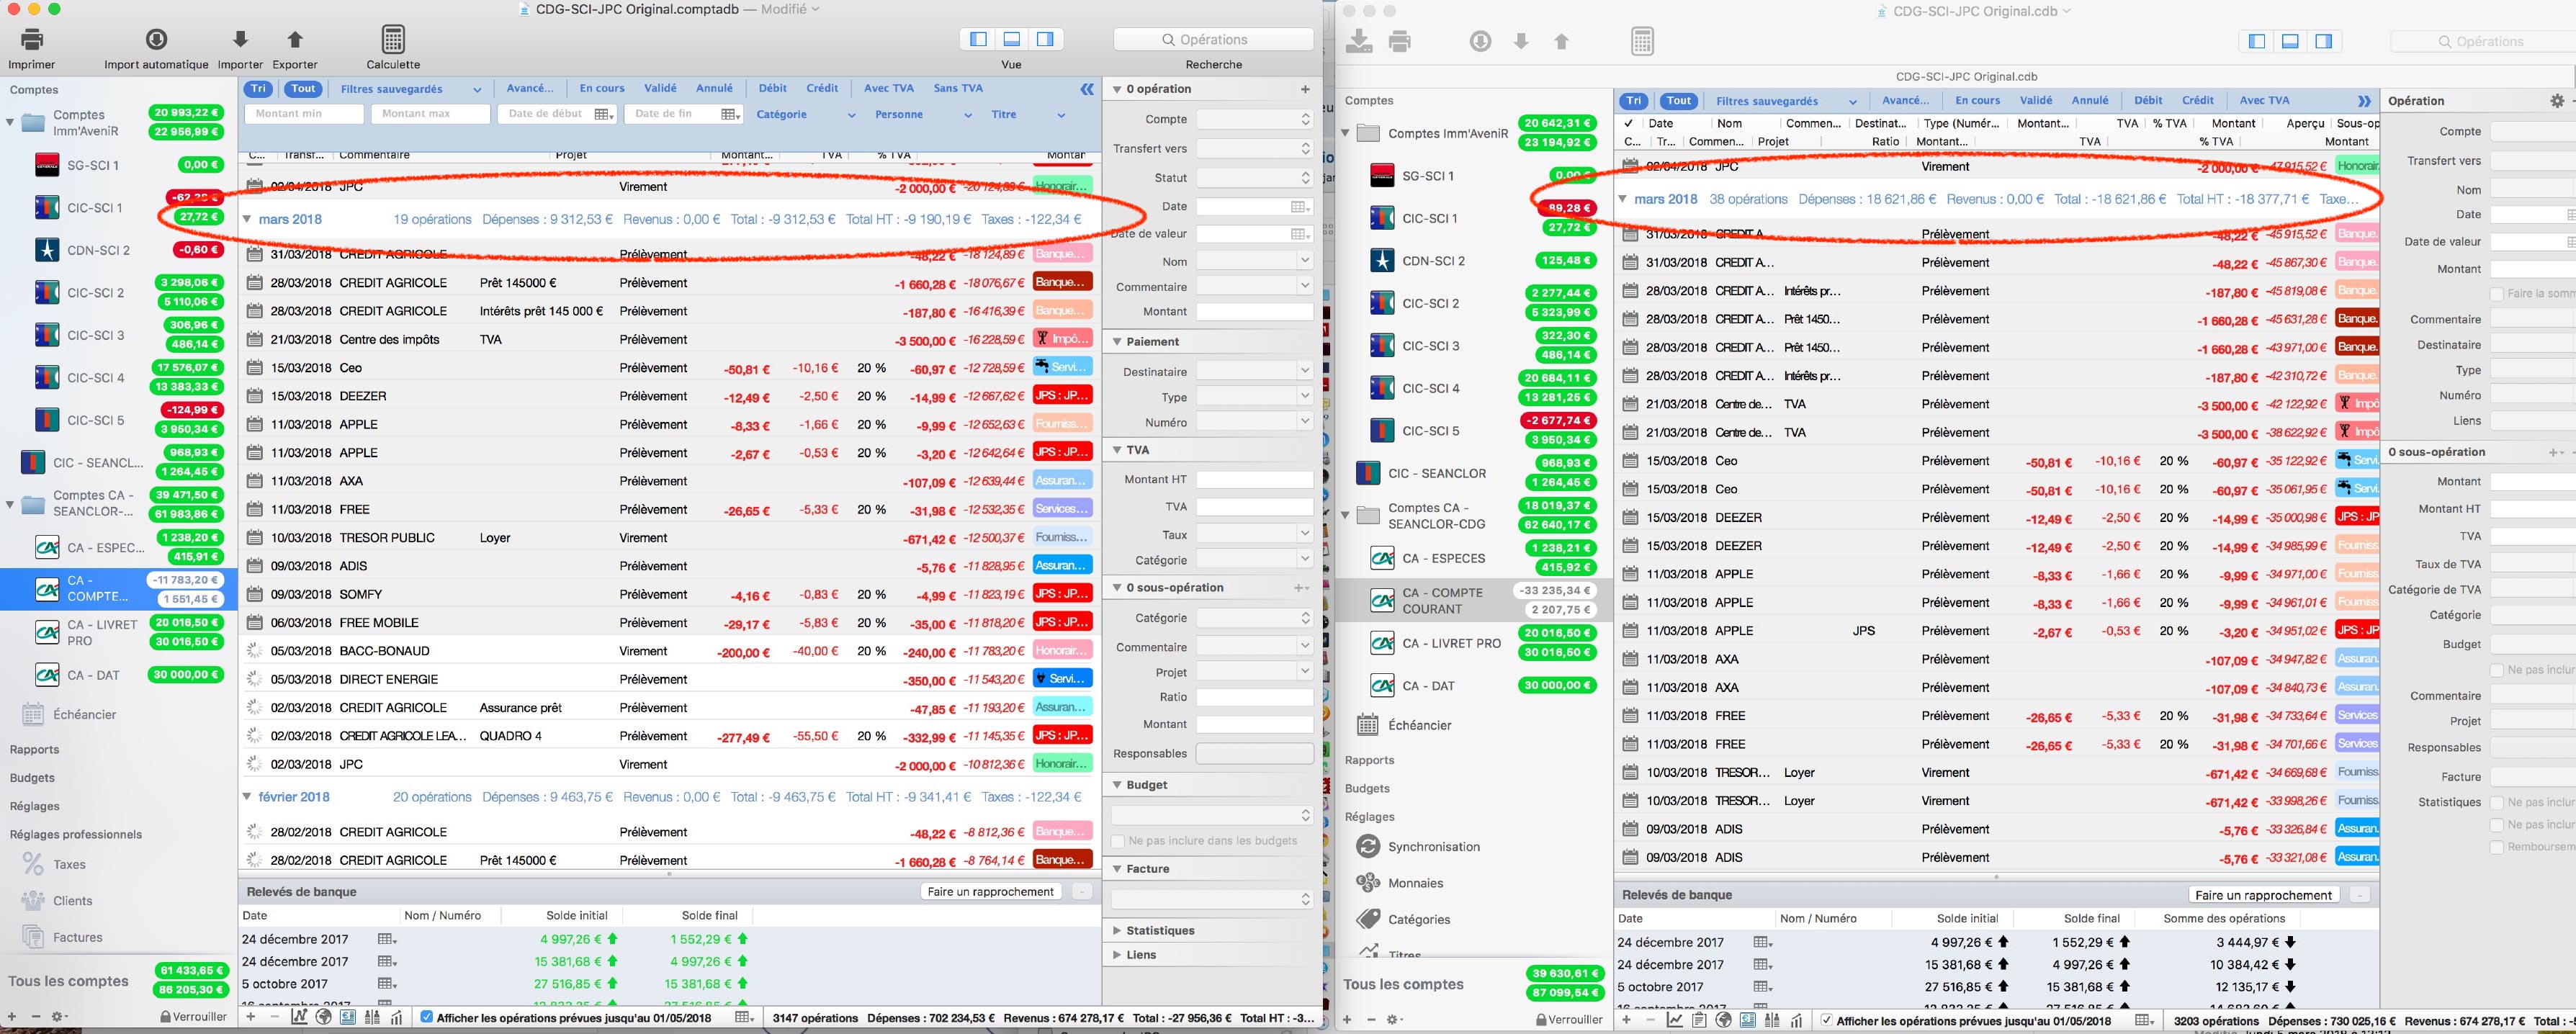This screenshot has height=1034, width=2576.
Task: Click line chart icon in left window bottom bar
Action: click(x=299, y=1018)
